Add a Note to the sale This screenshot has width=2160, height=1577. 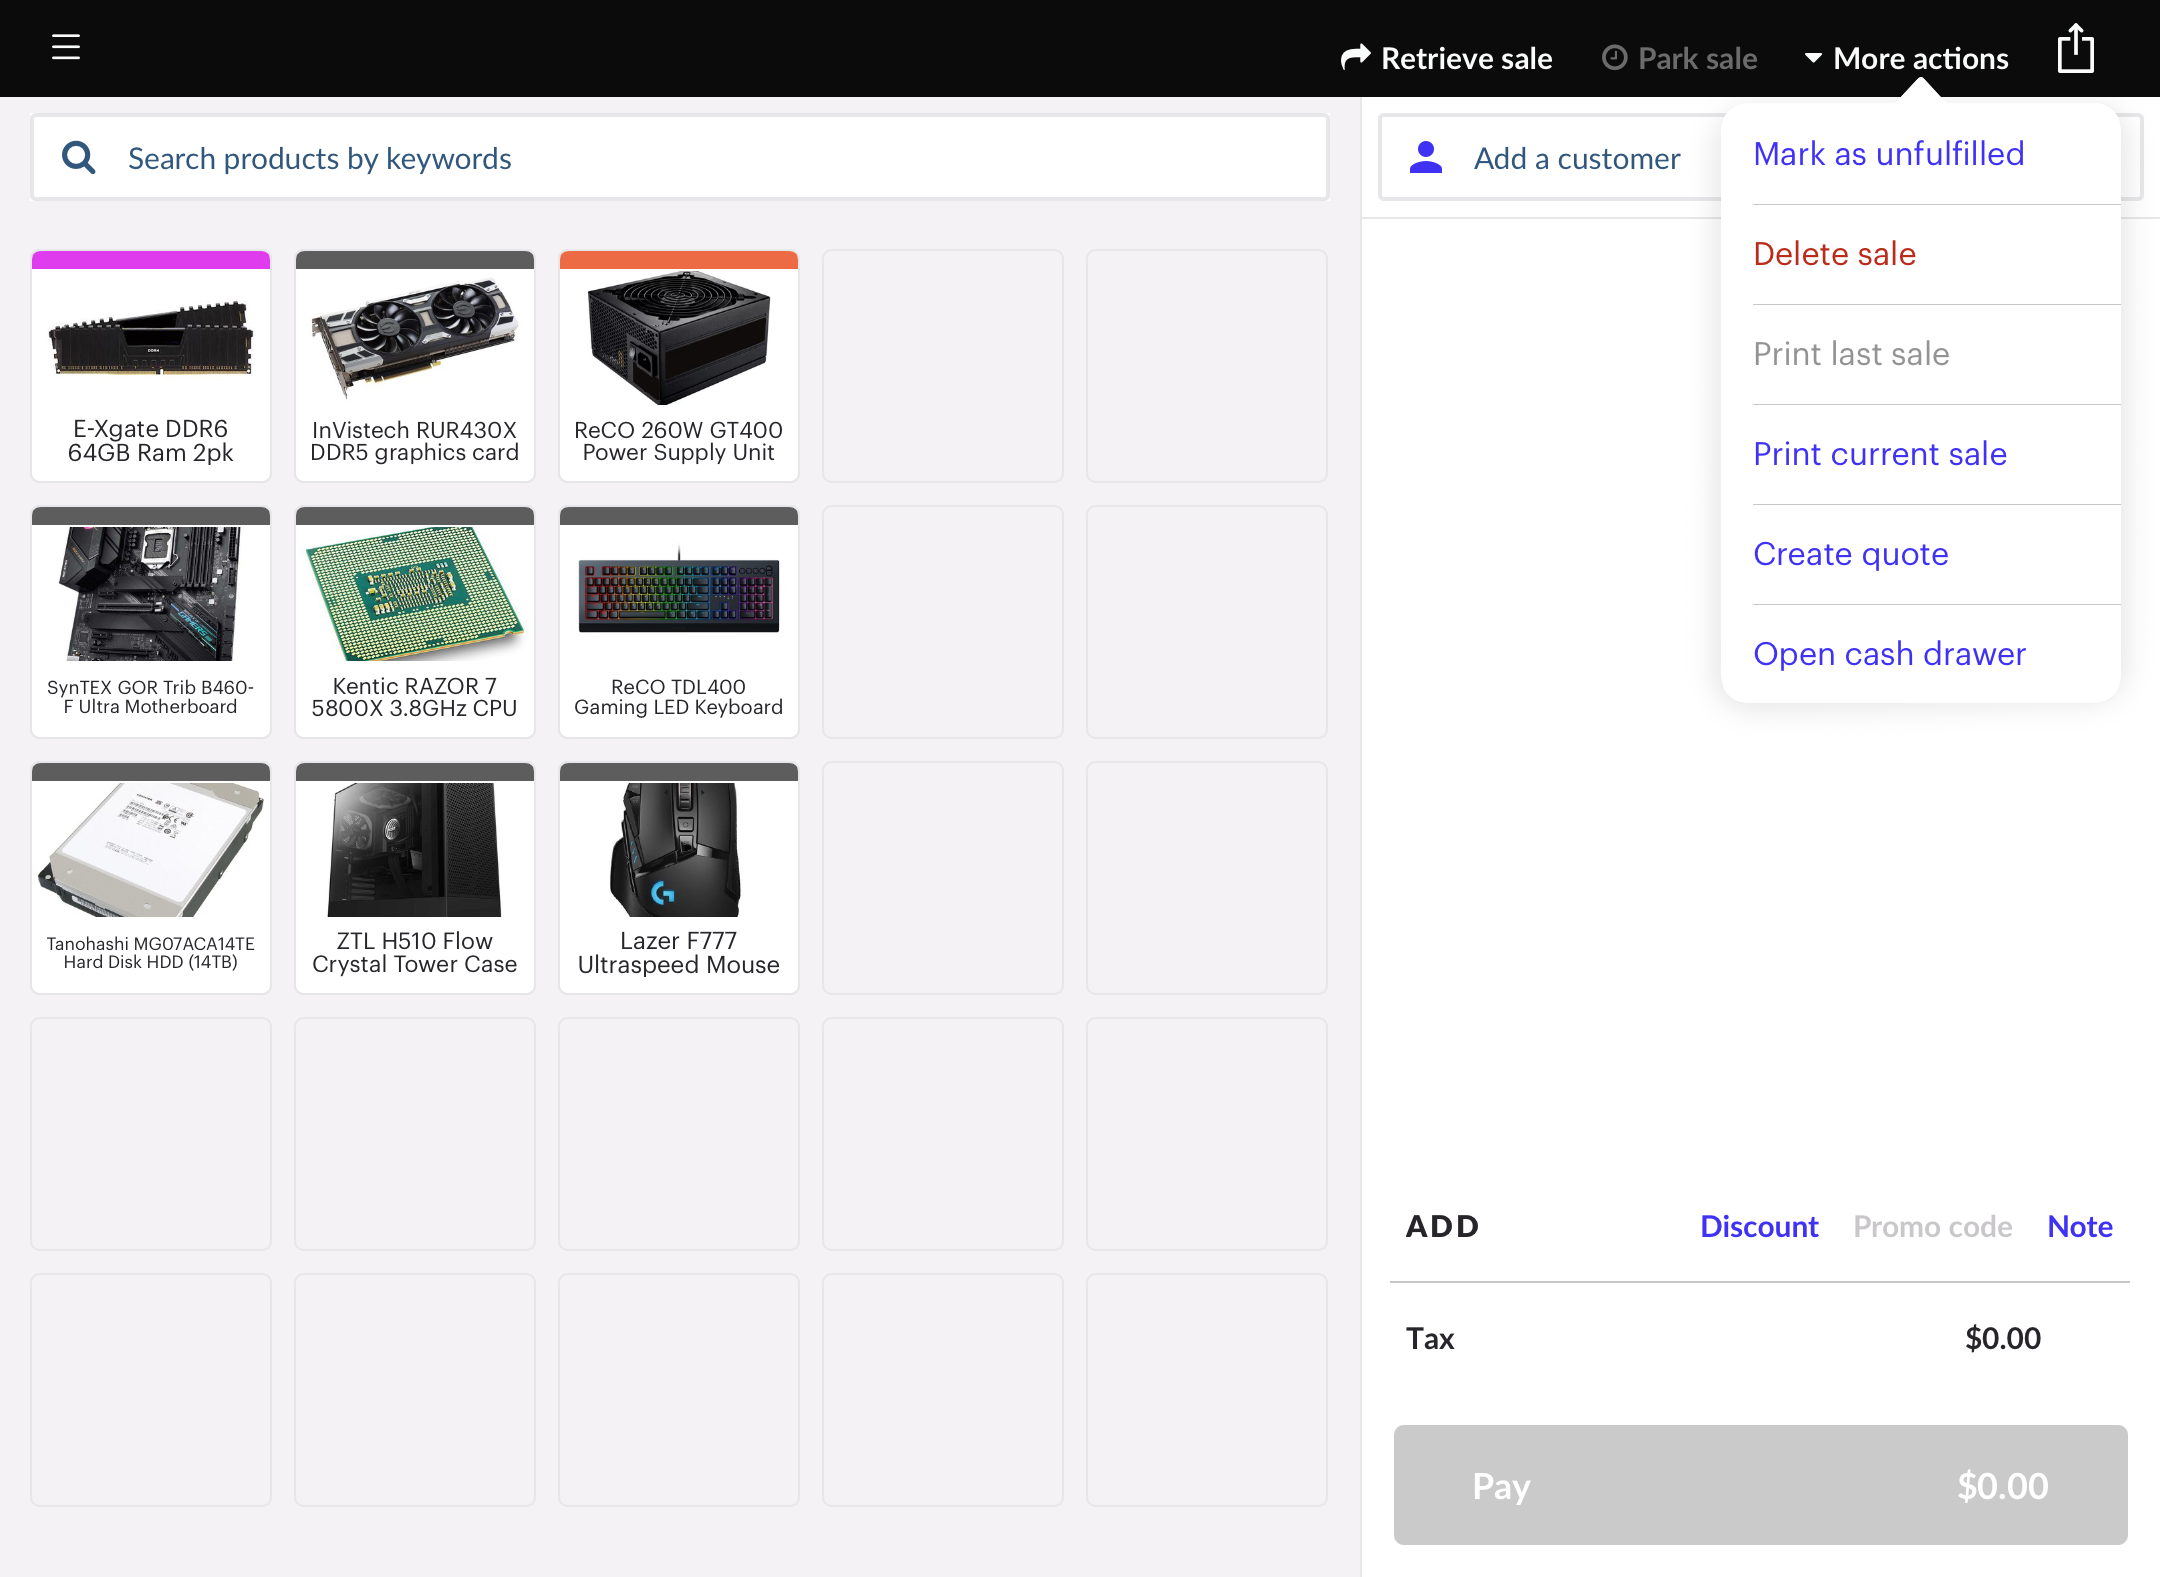coord(2079,1226)
